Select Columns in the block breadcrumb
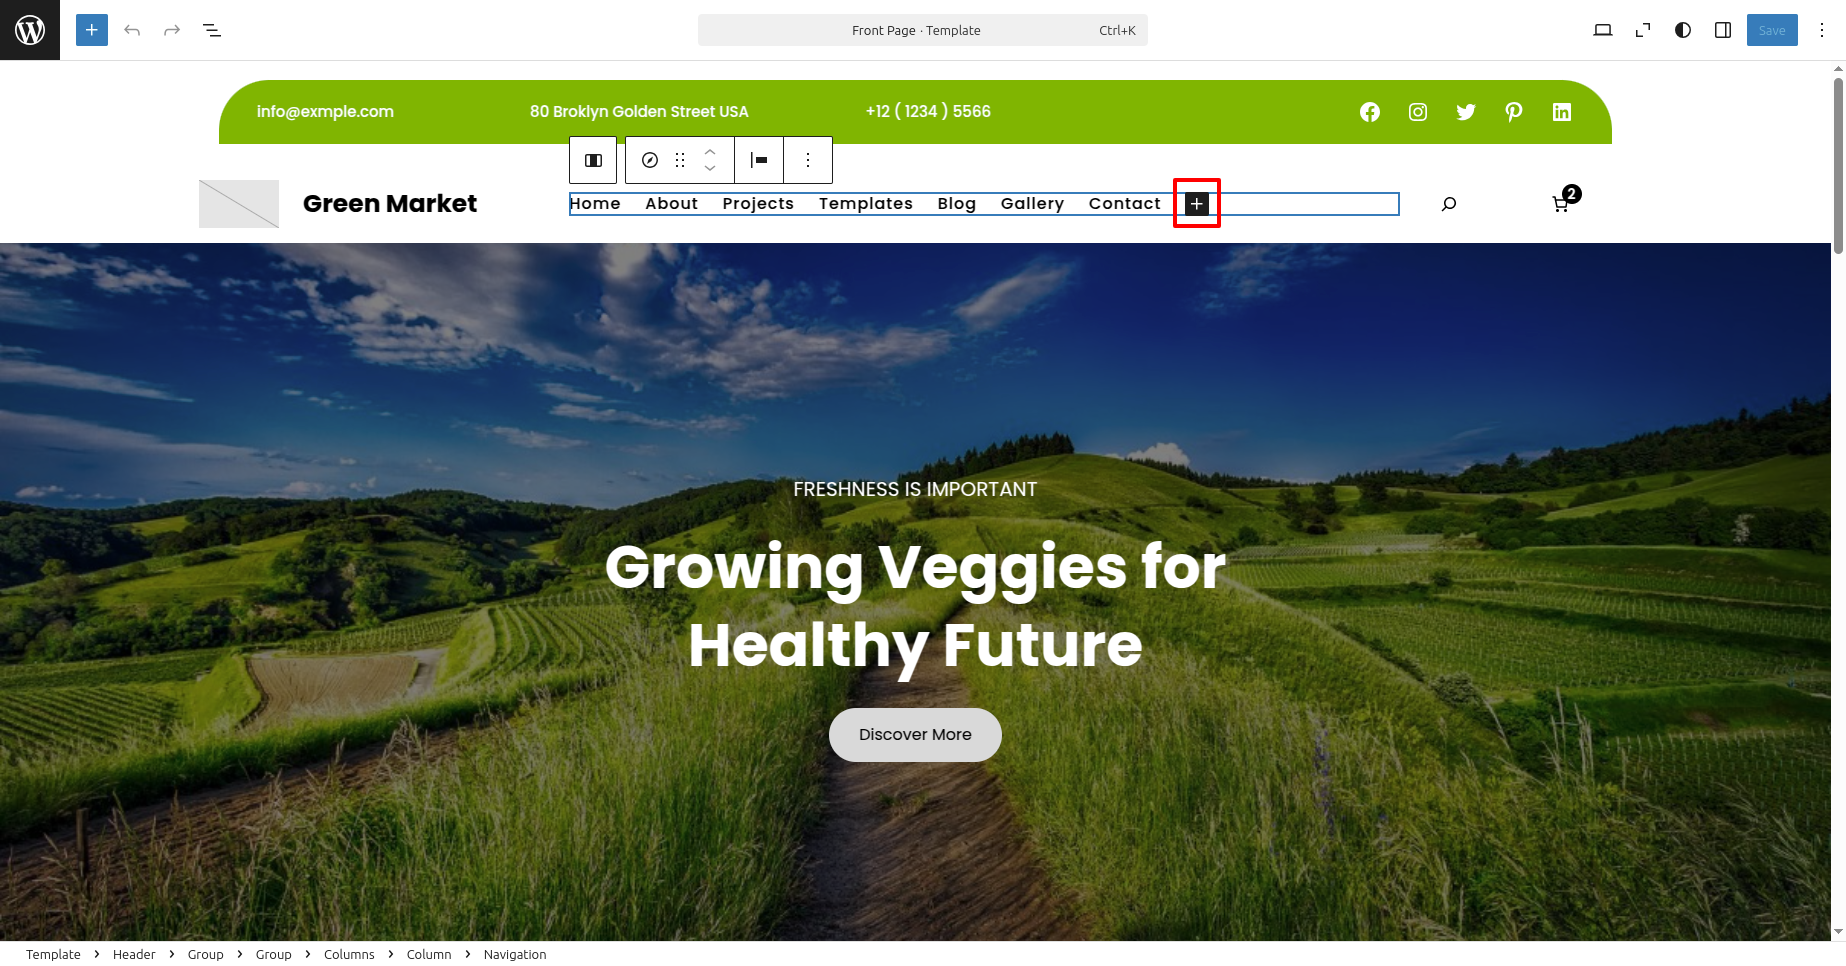The image size is (1846, 966). pos(349,954)
